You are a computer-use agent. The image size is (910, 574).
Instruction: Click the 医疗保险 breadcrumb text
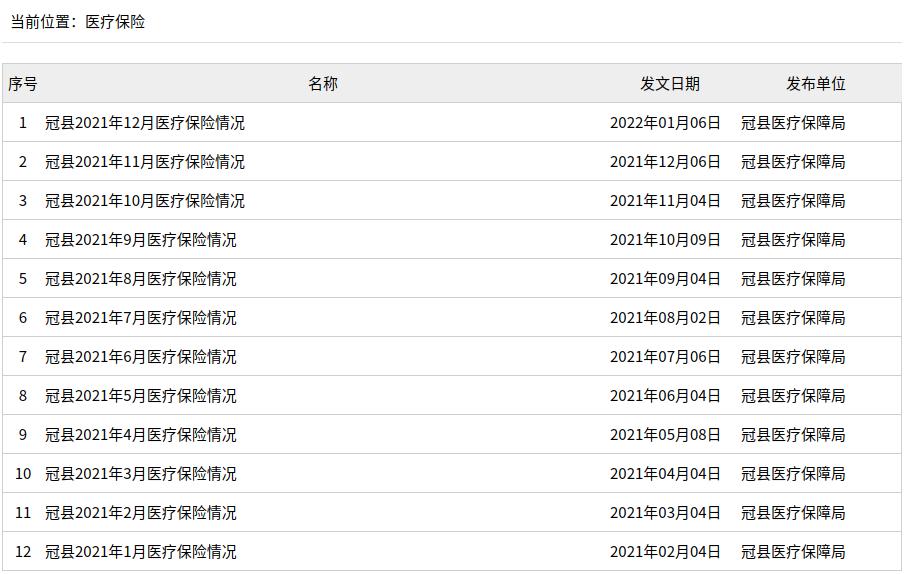pyautogui.click(x=115, y=22)
